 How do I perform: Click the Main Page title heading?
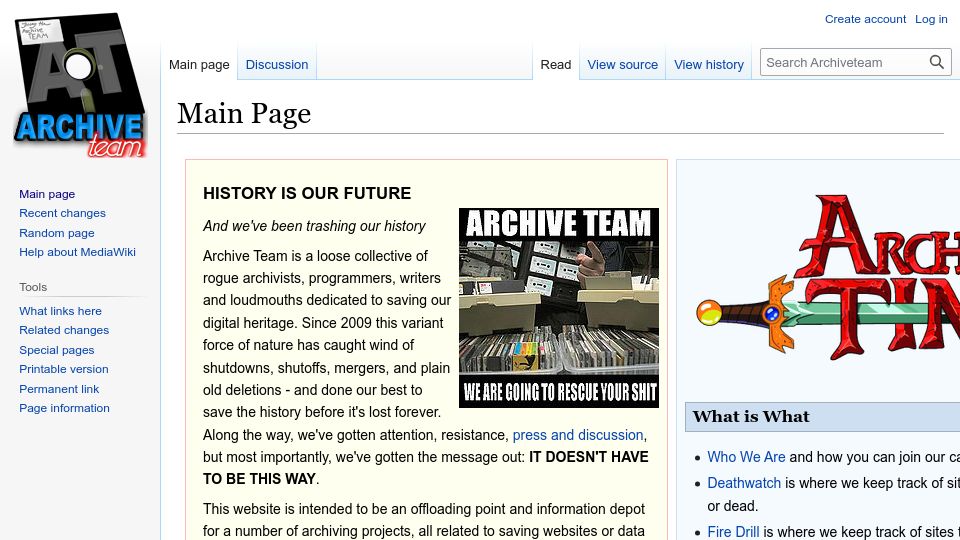click(244, 114)
